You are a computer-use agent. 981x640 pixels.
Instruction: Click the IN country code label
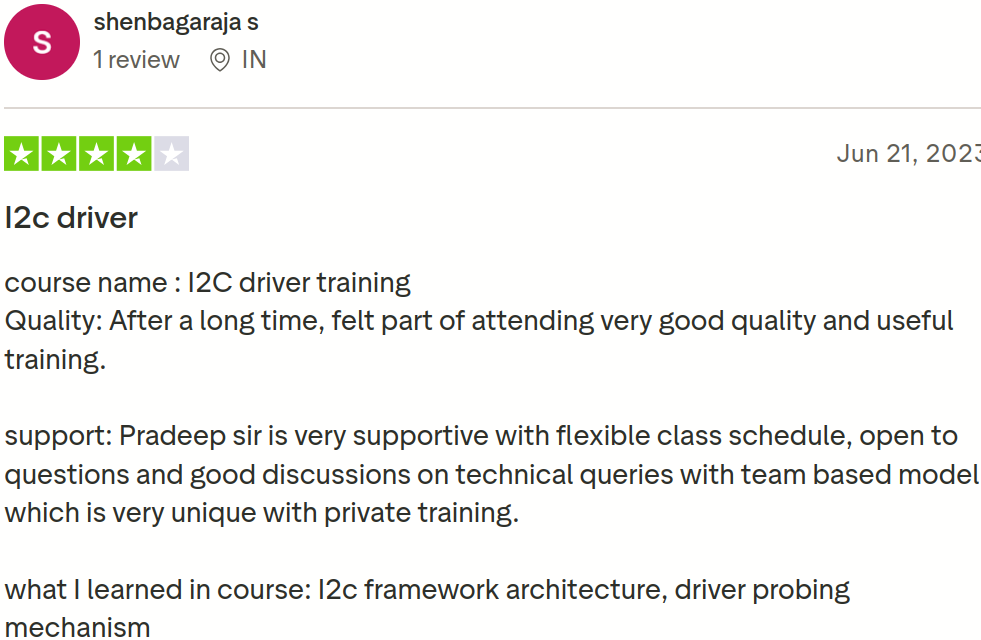point(254,60)
